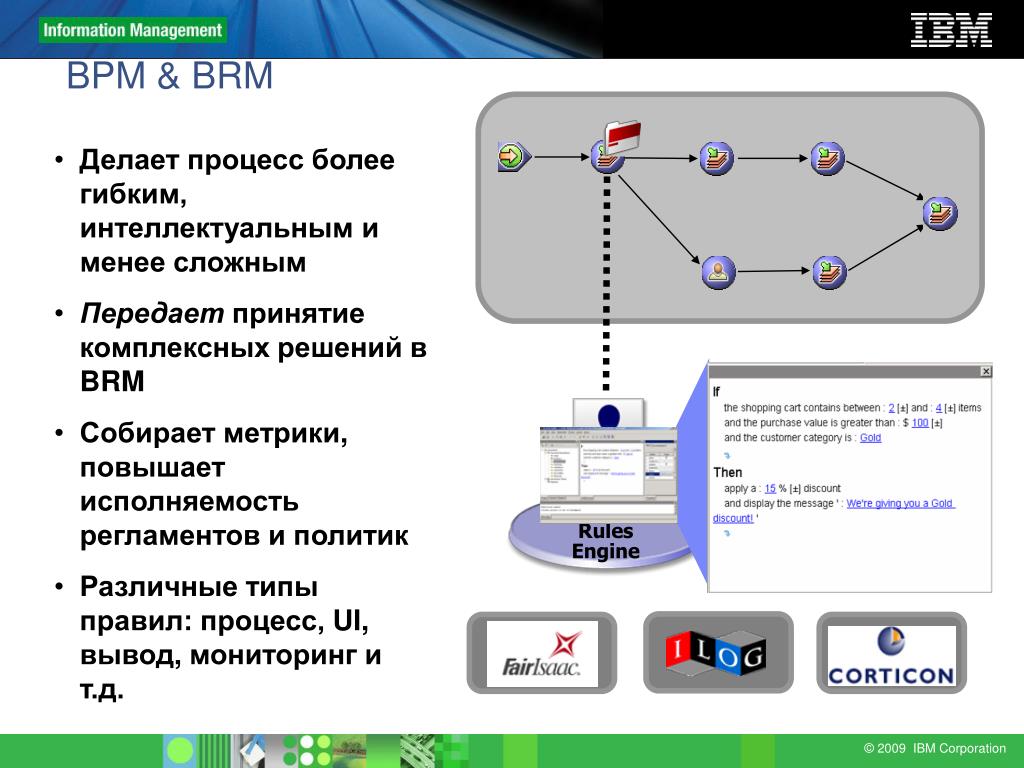Image resolution: width=1024 pixels, height=768 pixels.
Task: Click the Corticon logo tile
Action: 891,653
